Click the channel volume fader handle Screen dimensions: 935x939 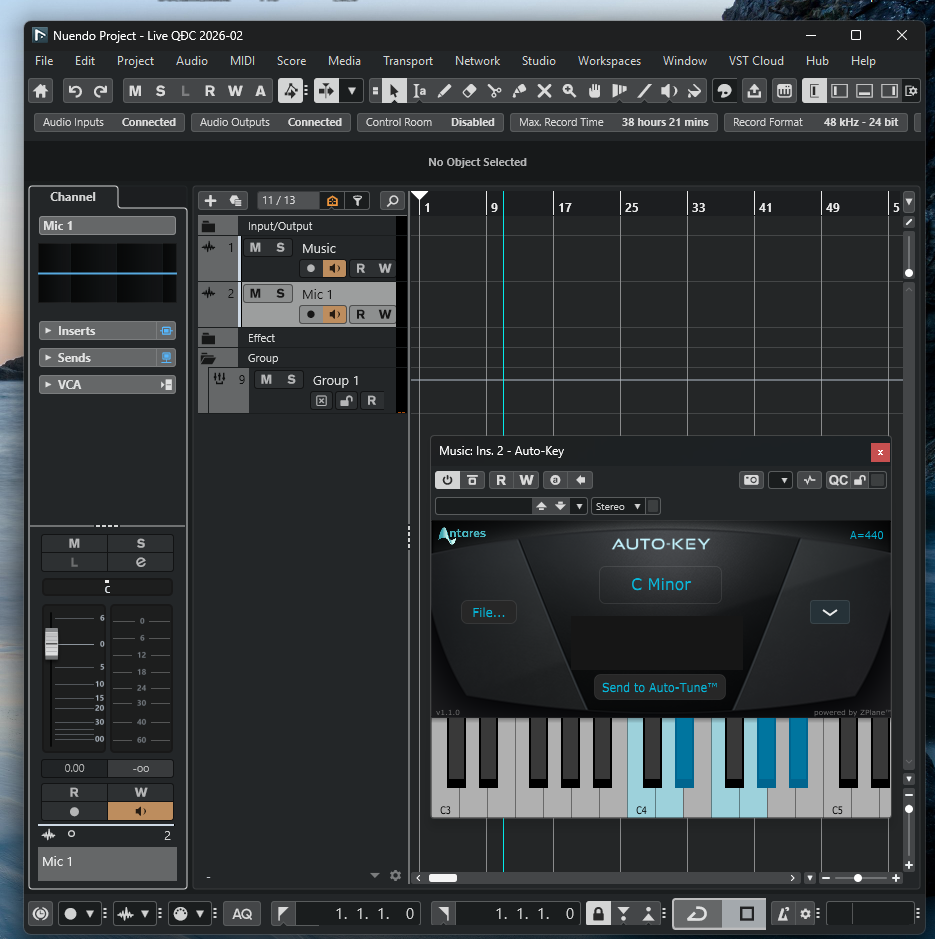[x=52, y=644]
